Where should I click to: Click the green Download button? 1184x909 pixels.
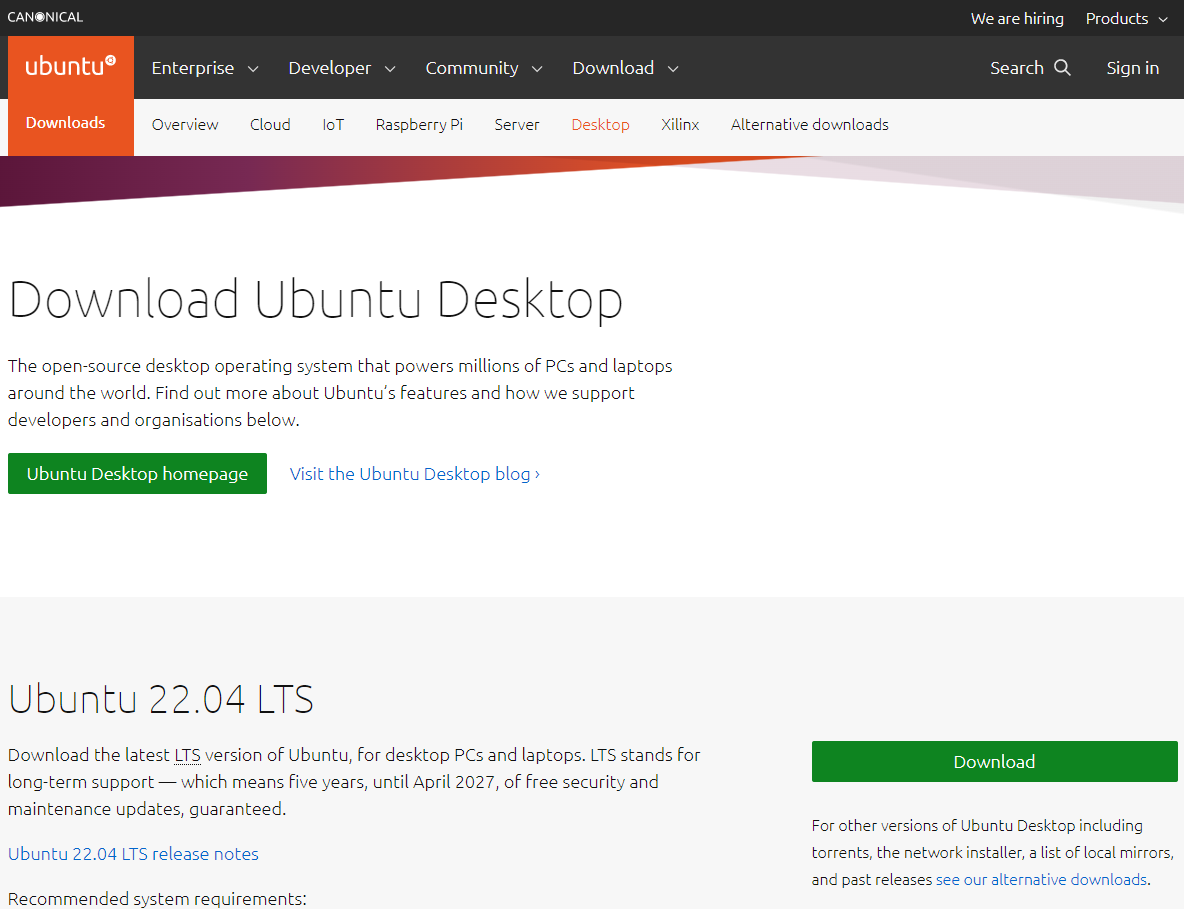click(994, 761)
